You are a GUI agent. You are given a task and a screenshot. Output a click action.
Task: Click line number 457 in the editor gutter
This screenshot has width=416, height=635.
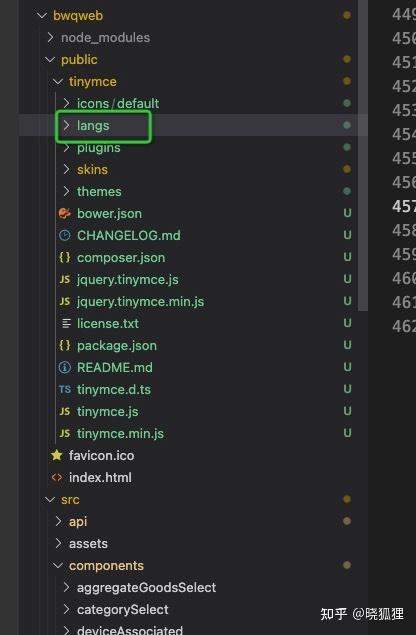pyautogui.click(x=404, y=206)
